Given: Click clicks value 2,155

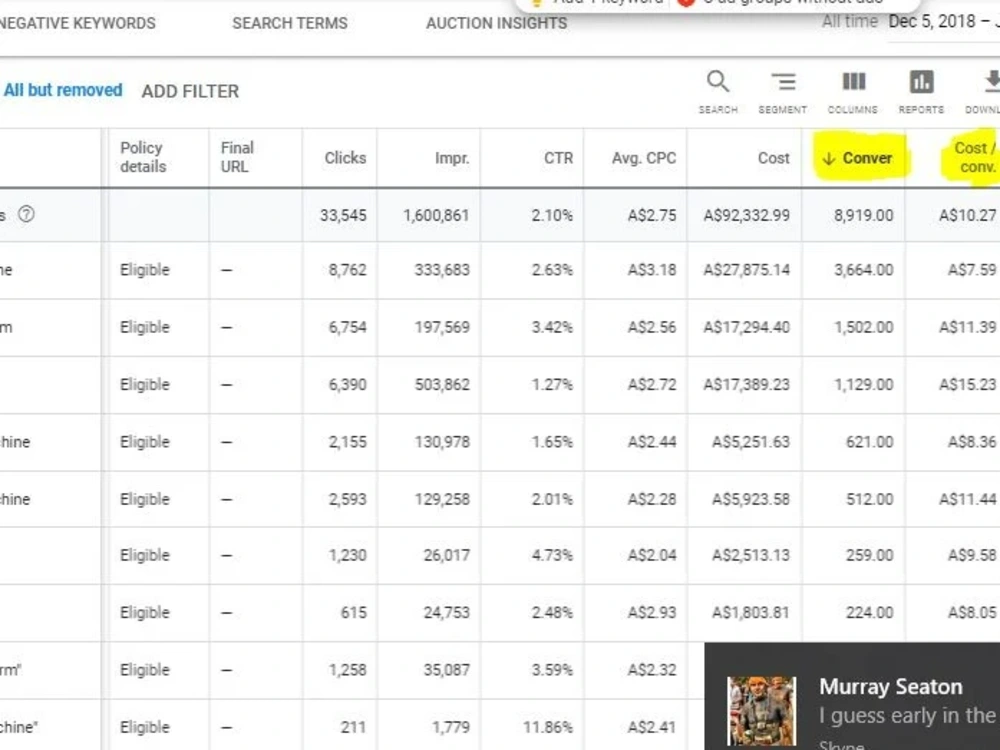Looking at the screenshot, I should 348,442.
